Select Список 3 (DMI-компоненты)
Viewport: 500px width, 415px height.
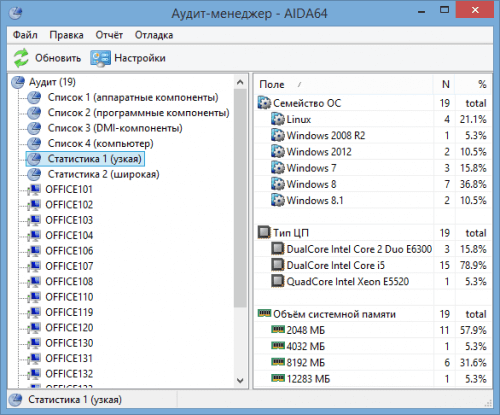[115, 128]
